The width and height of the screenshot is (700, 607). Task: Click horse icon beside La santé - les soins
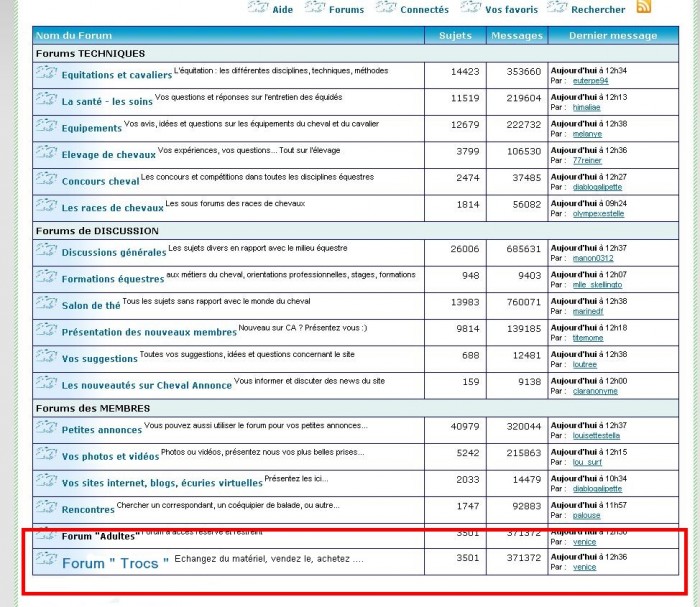46,99
